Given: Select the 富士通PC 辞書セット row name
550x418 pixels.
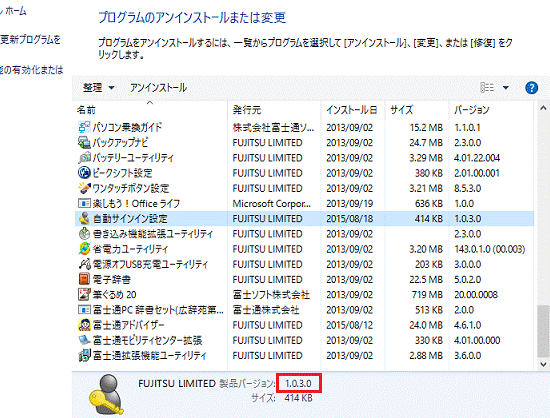Looking at the screenshot, I should (158, 310).
